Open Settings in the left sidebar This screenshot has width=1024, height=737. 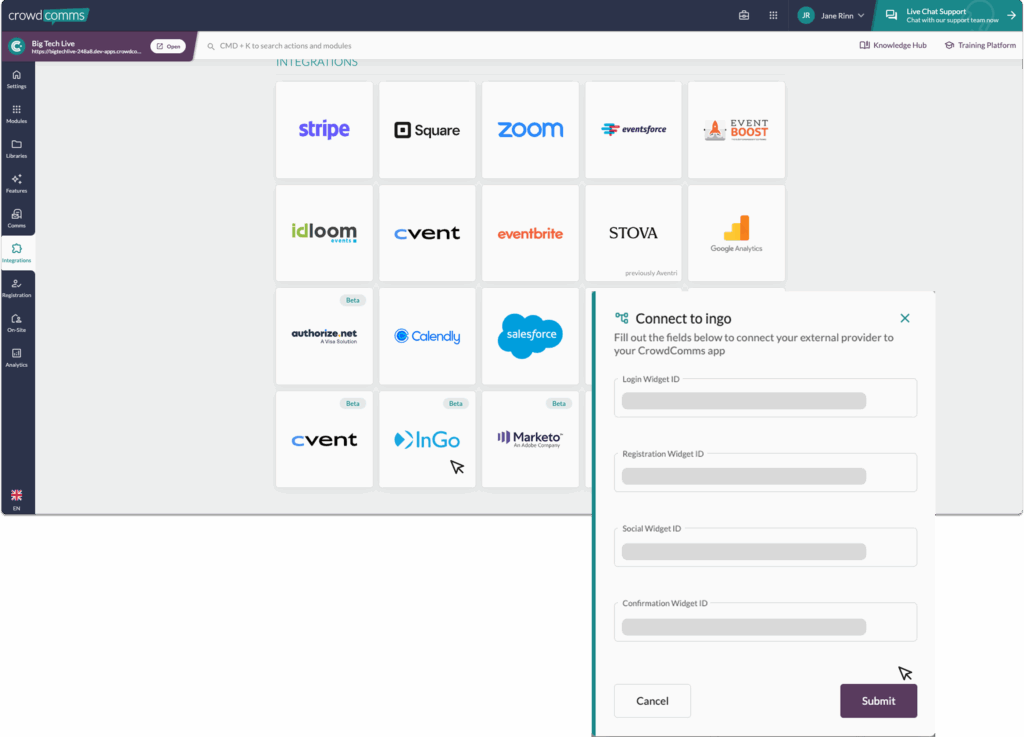(17, 79)
